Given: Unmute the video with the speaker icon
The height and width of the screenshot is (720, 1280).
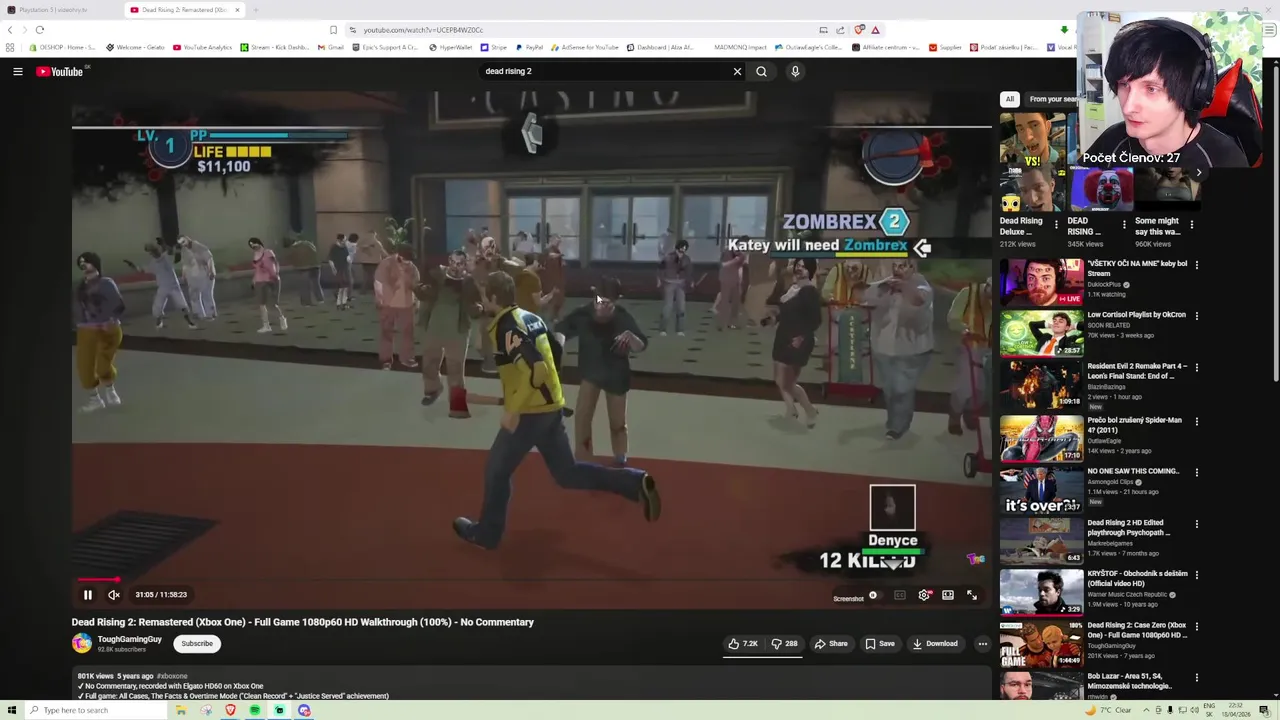Looking at the screenshot, I should tap(114, 595).
